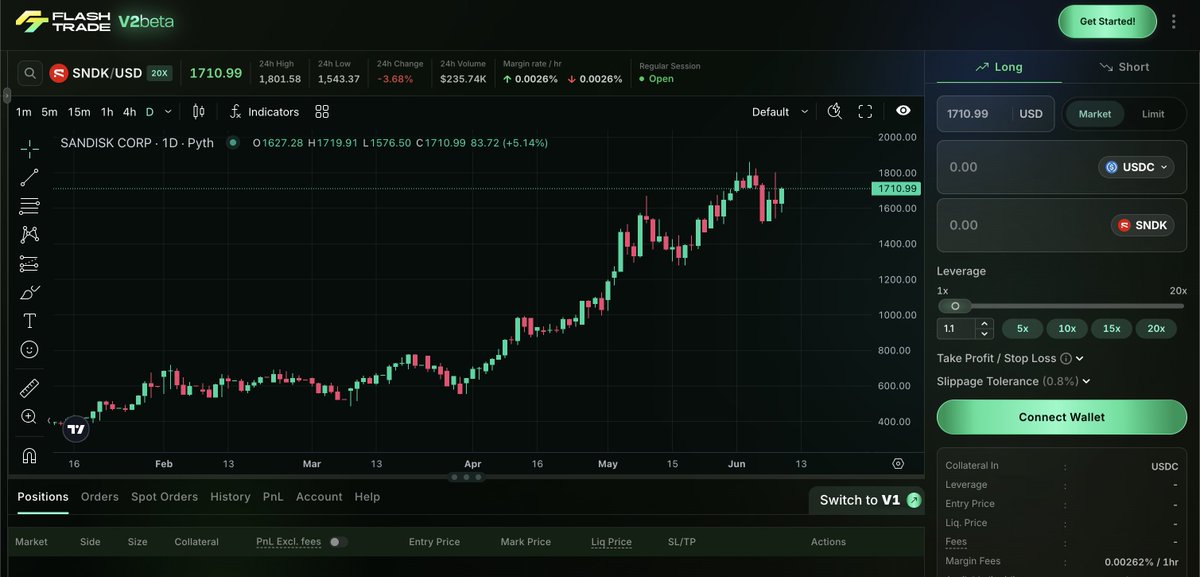Expand the left side panel handle
Viewport: 1200px width, 577px height.
point(5,95)
